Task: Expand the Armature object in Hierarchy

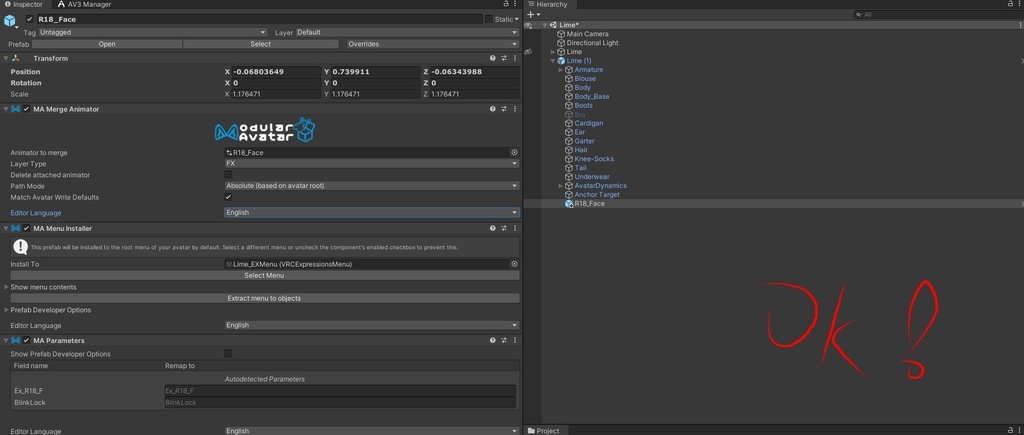Action: coord(560,69)
